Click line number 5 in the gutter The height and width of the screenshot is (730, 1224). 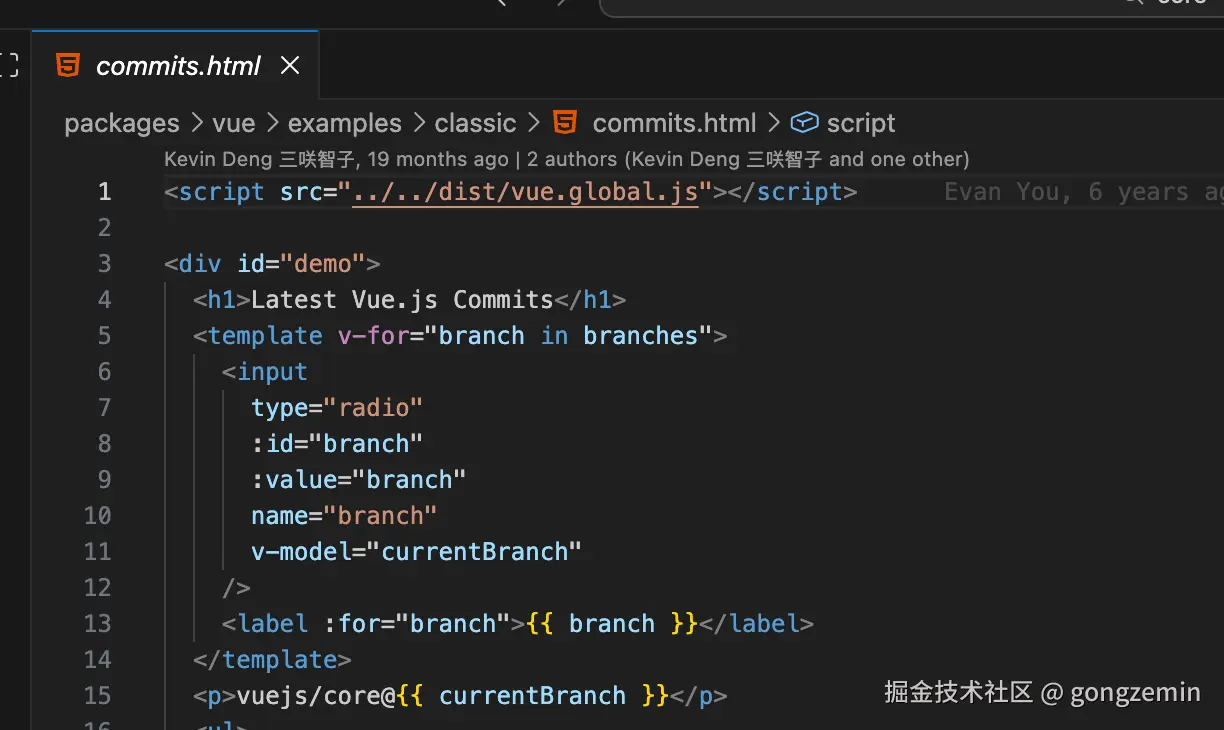[104, 336]
